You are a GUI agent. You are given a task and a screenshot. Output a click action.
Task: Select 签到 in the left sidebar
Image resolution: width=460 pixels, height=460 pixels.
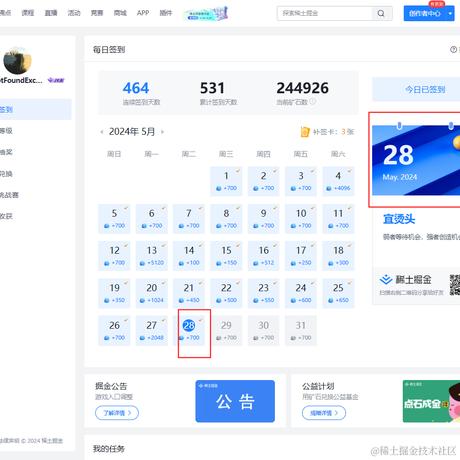click(36, 109)
